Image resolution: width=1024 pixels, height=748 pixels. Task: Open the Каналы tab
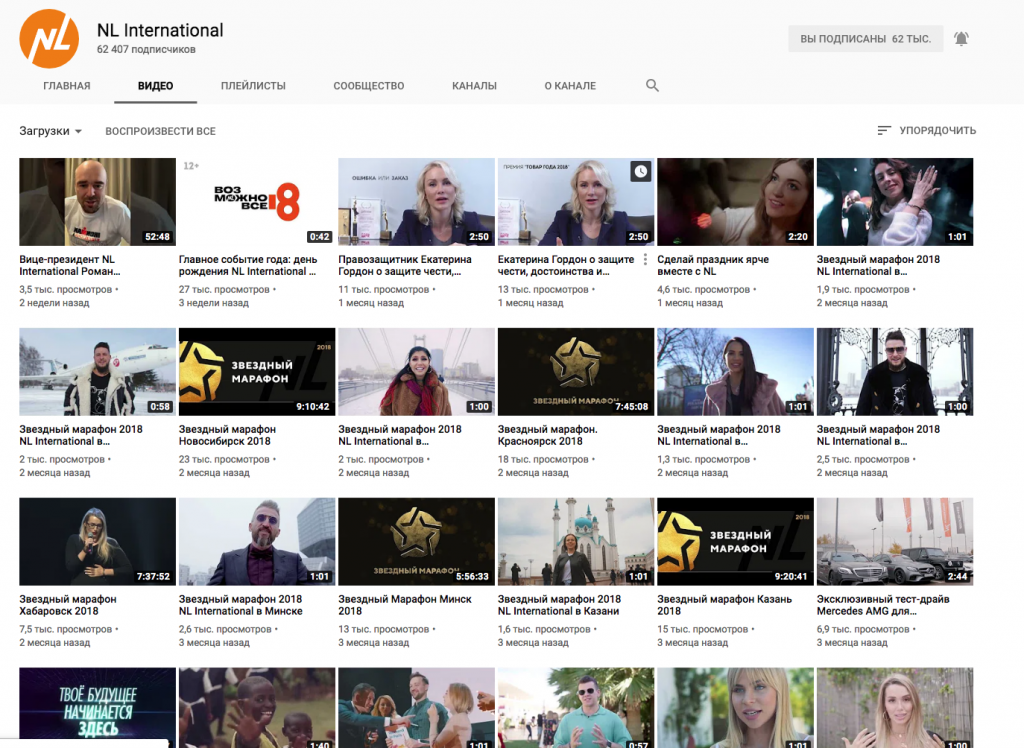click(x=474, y=86)
